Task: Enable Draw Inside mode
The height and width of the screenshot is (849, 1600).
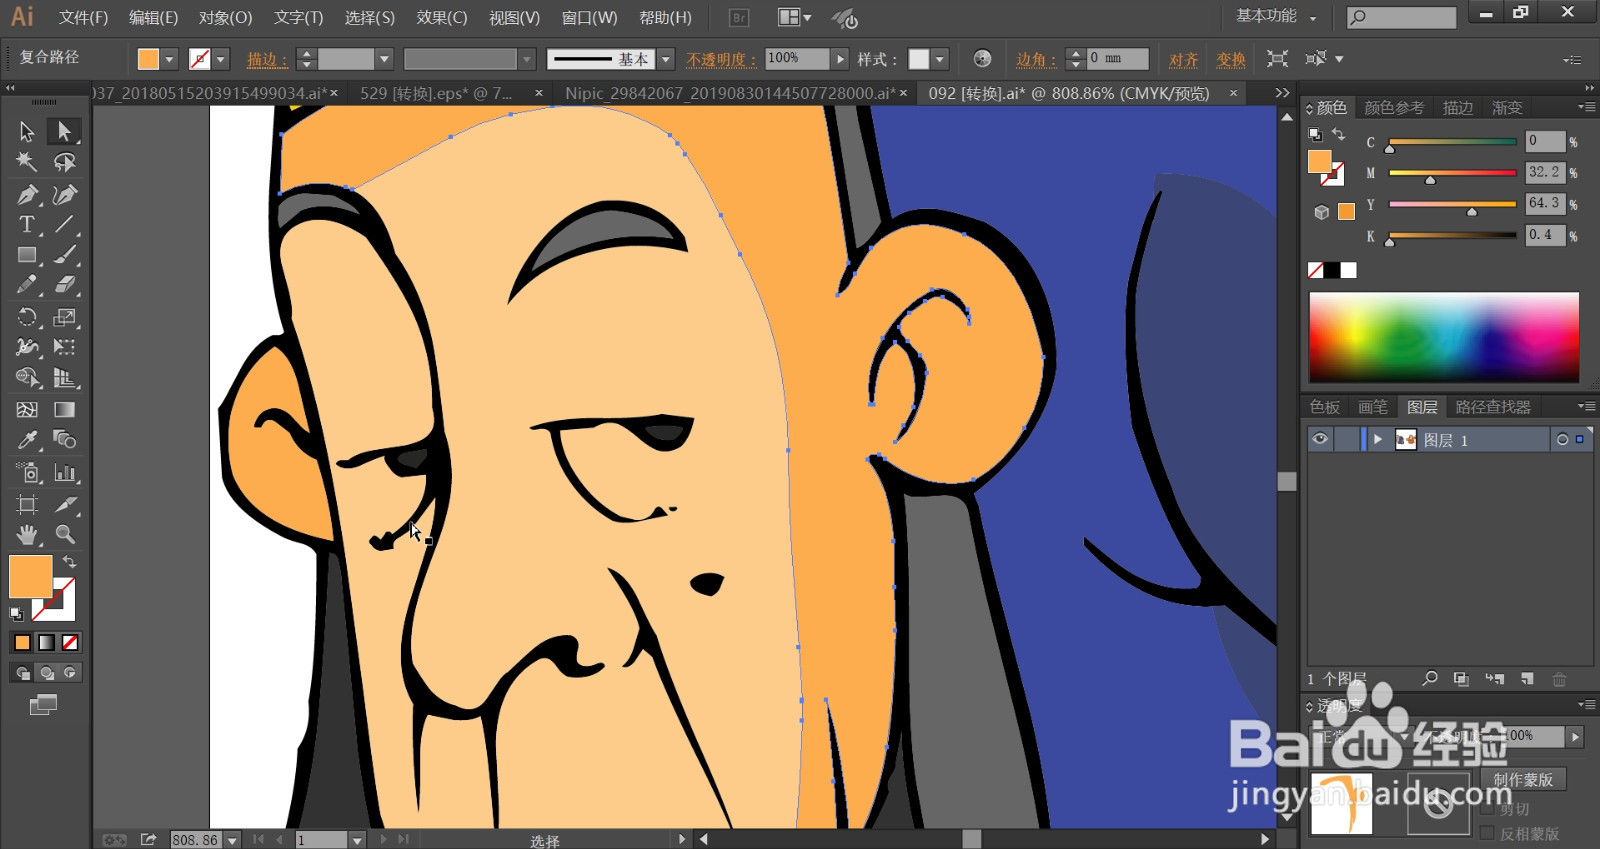Action: [x=70, y=673]
